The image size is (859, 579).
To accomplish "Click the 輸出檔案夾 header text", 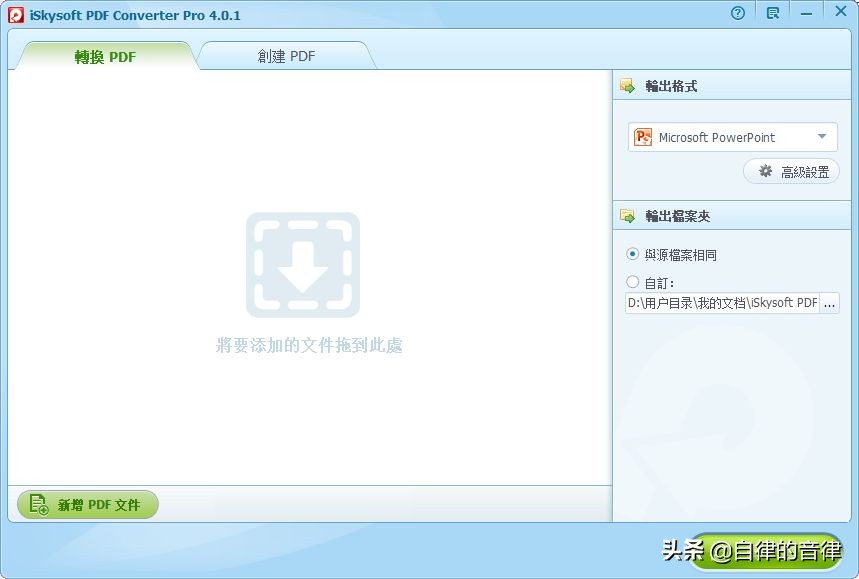I will pyautogui.click(x=678, y=216).
